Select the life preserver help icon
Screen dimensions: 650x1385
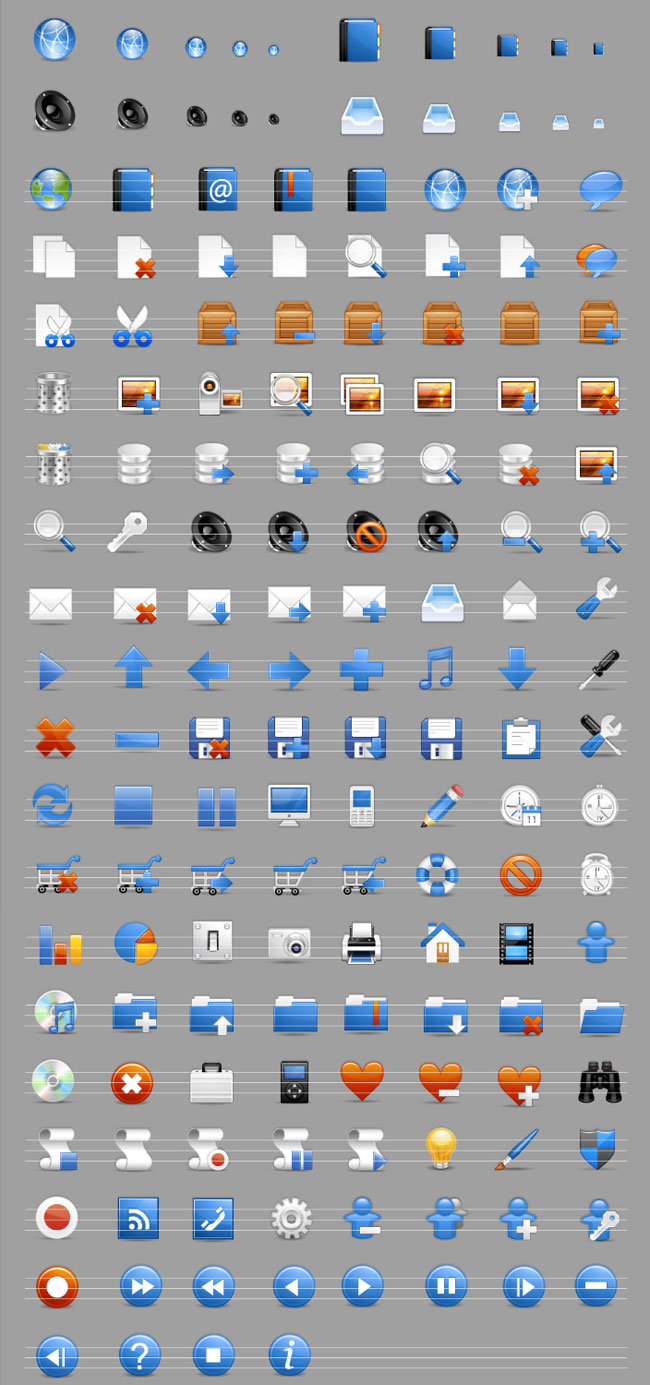pos(437,875)
